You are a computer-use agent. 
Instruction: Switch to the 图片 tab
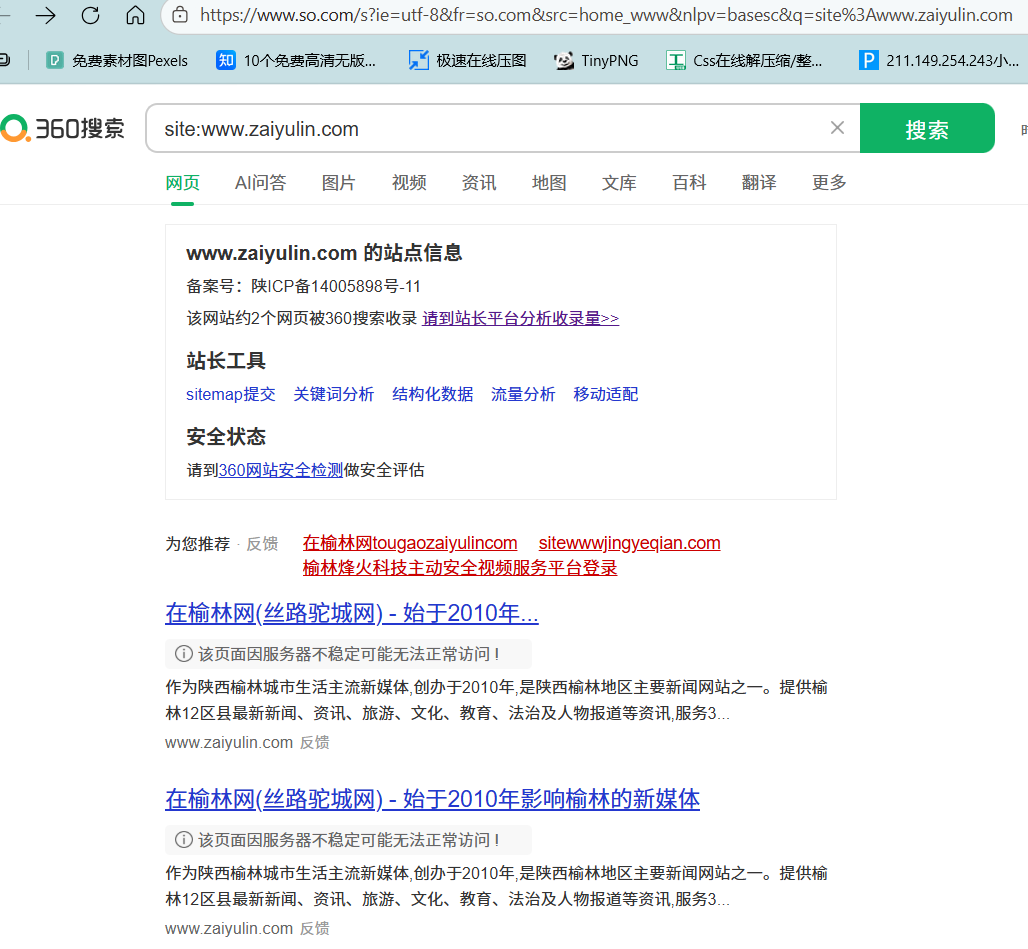pyautogui.click(x=338, y=183)
